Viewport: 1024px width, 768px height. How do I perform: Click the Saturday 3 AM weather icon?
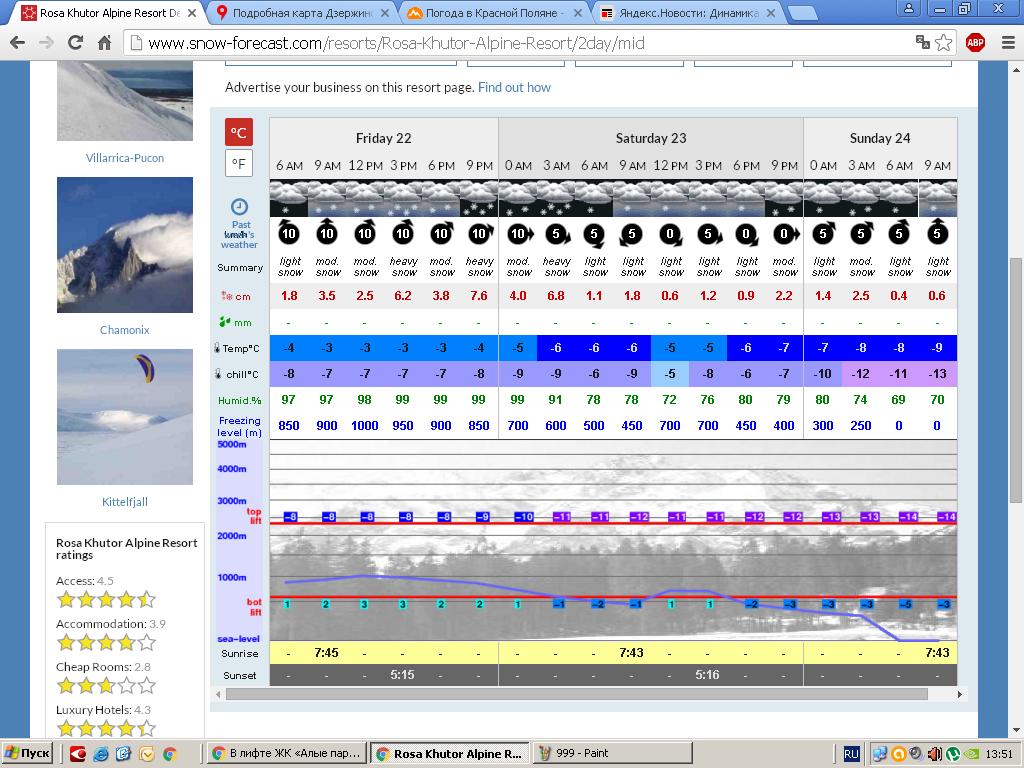(x=556, y=199)
